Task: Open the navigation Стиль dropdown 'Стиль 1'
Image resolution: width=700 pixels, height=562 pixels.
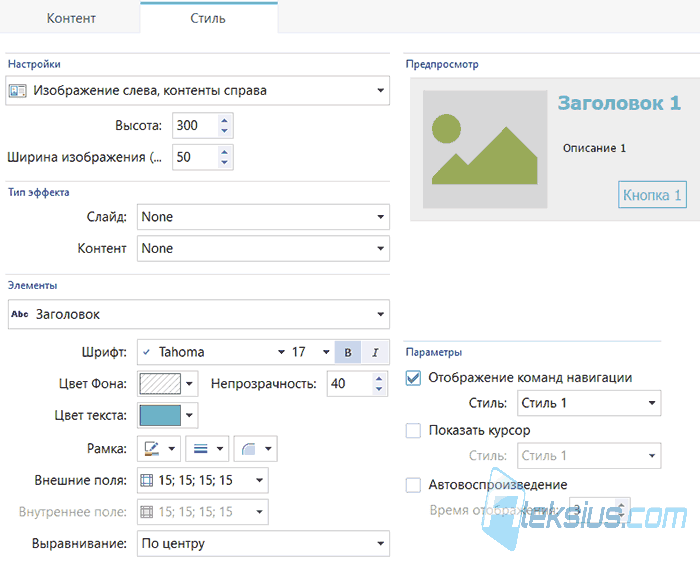Action: [x=589, y=404]
